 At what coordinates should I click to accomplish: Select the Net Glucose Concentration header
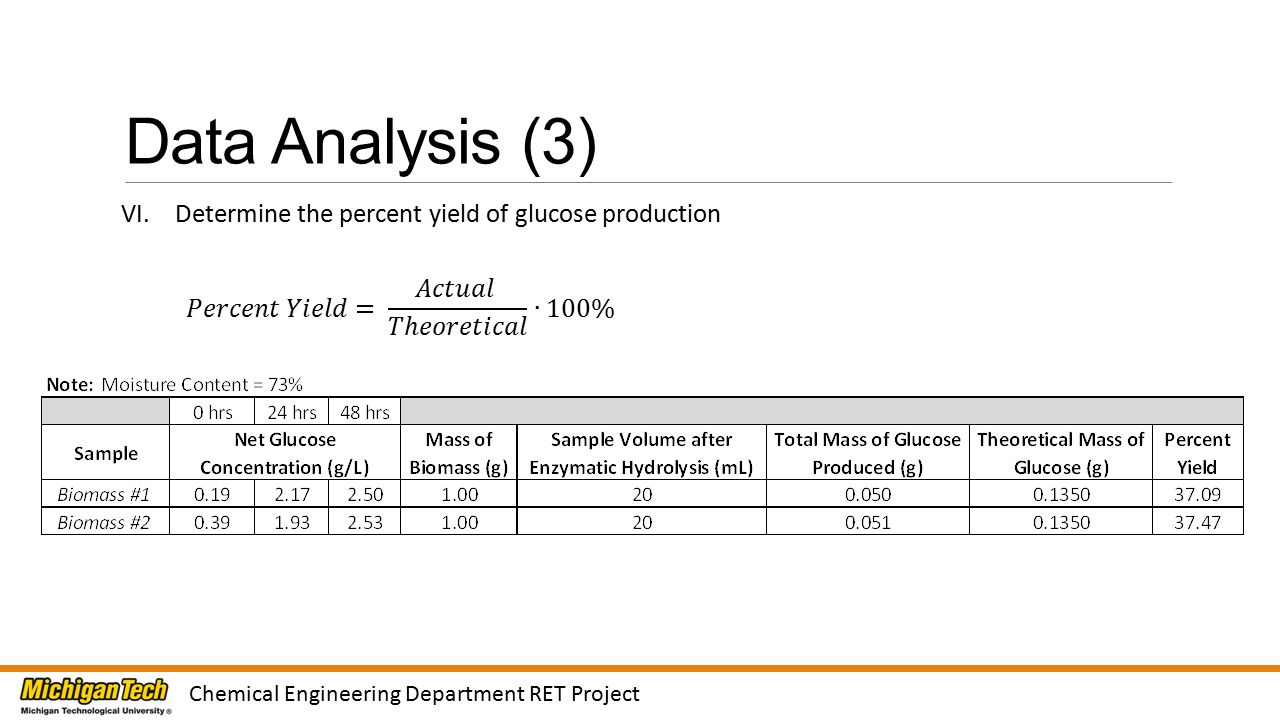click(285, 453)
